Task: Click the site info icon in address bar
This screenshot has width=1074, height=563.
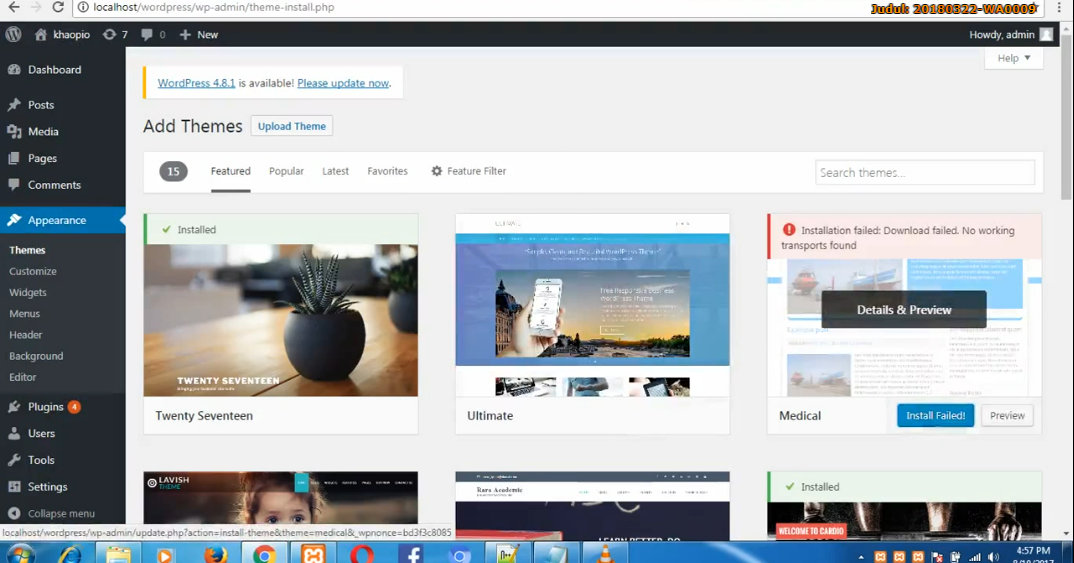Action: click(83, 7)
